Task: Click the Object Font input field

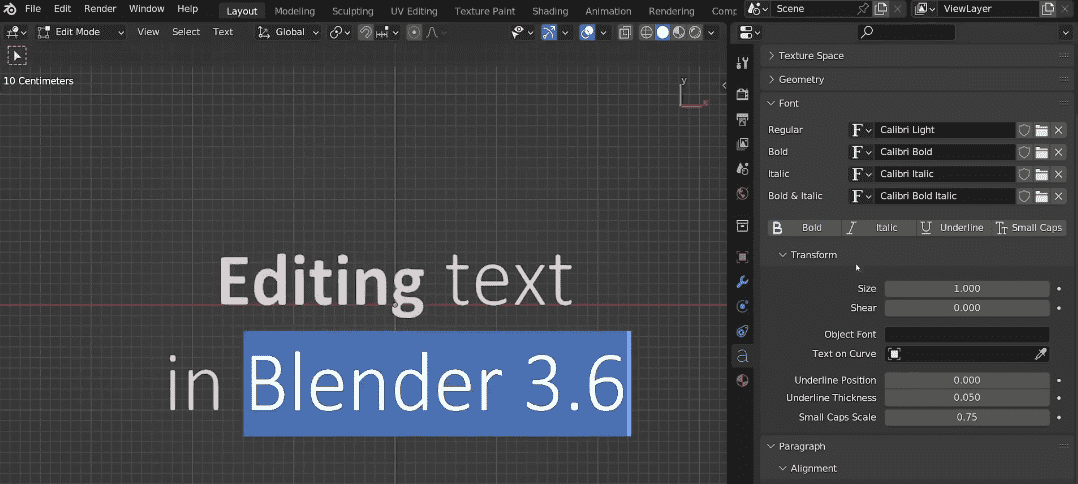Action: coord(966,334)
